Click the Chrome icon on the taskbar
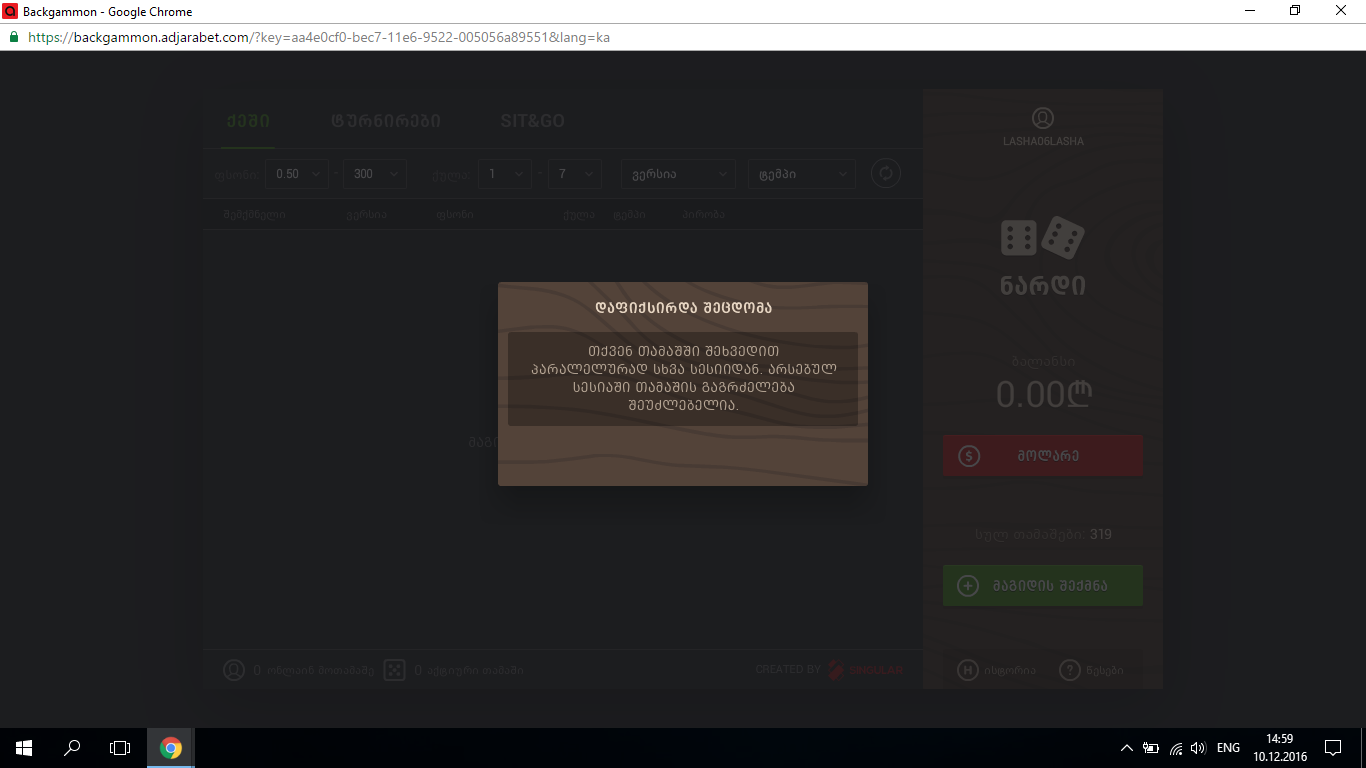The height and width of the screenshot is (768, 1366). (171, 748)
